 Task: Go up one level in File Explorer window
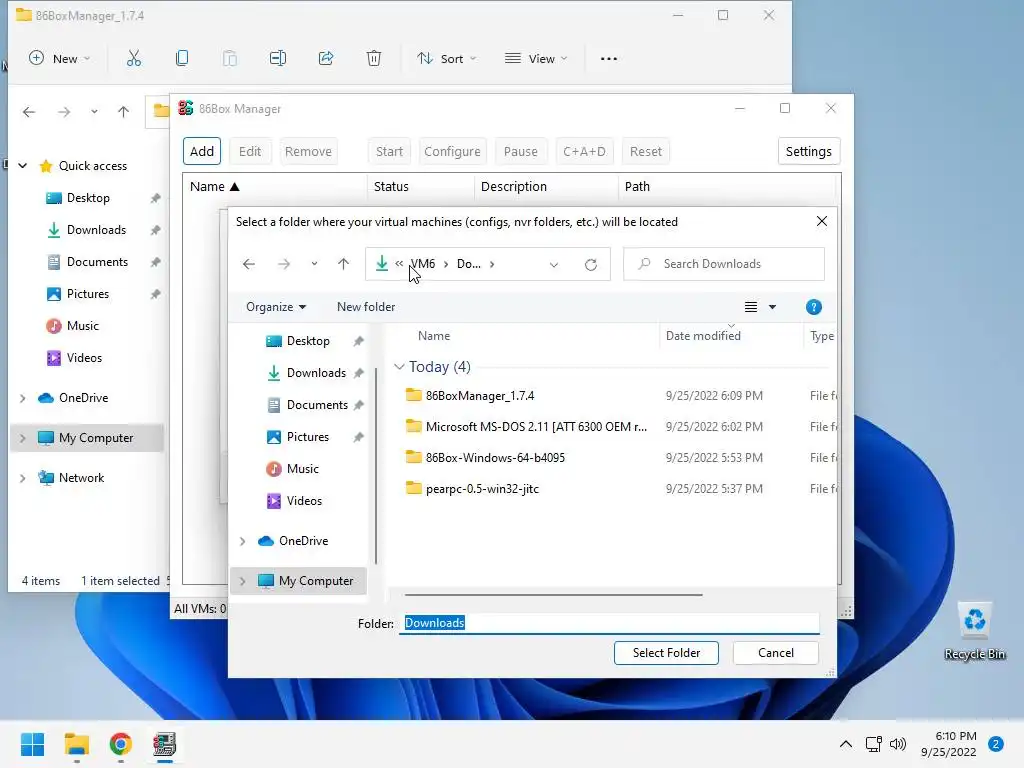[123, 112]
